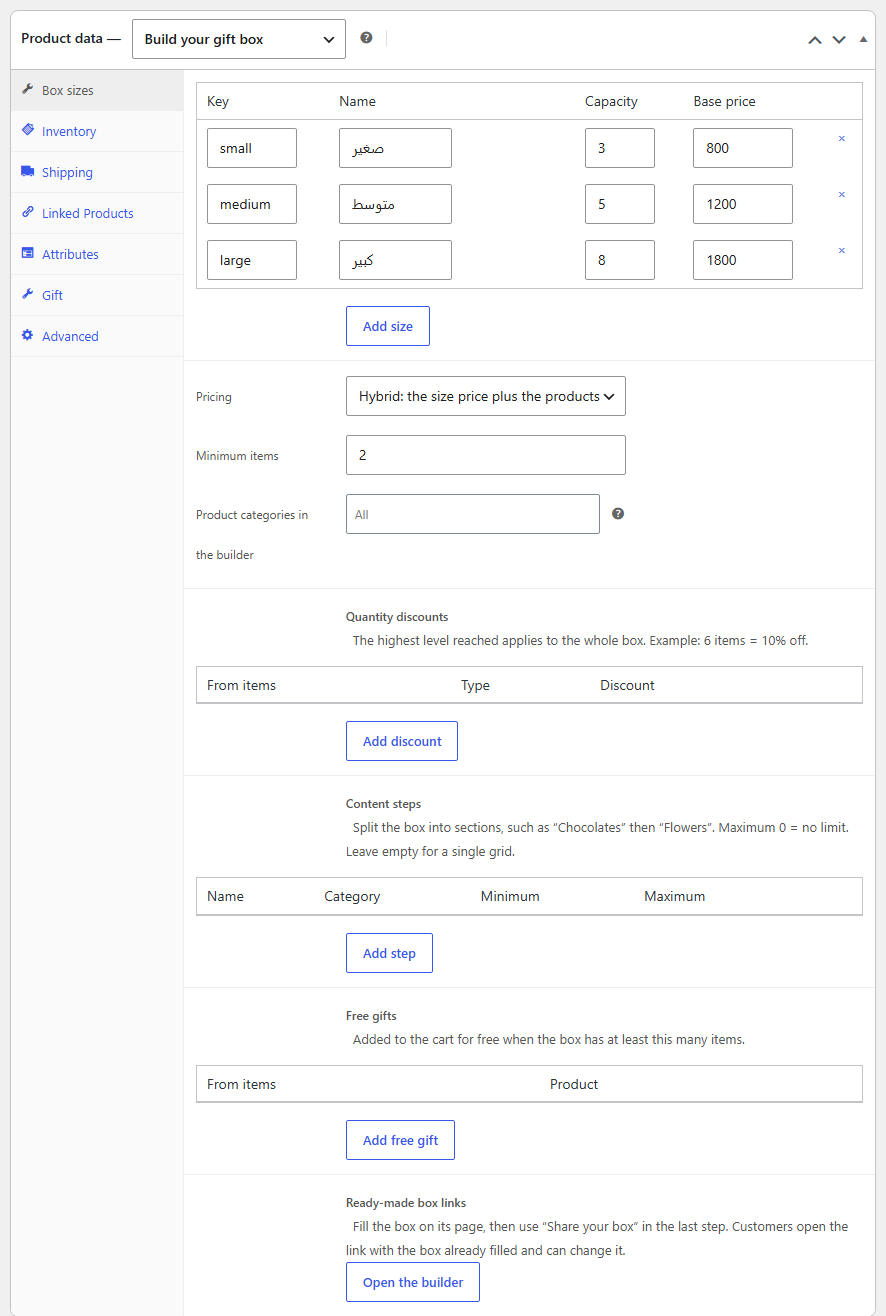Click the Product column header in Free gifts
Screen dimensions: 886x1316
pos(574,1084)
